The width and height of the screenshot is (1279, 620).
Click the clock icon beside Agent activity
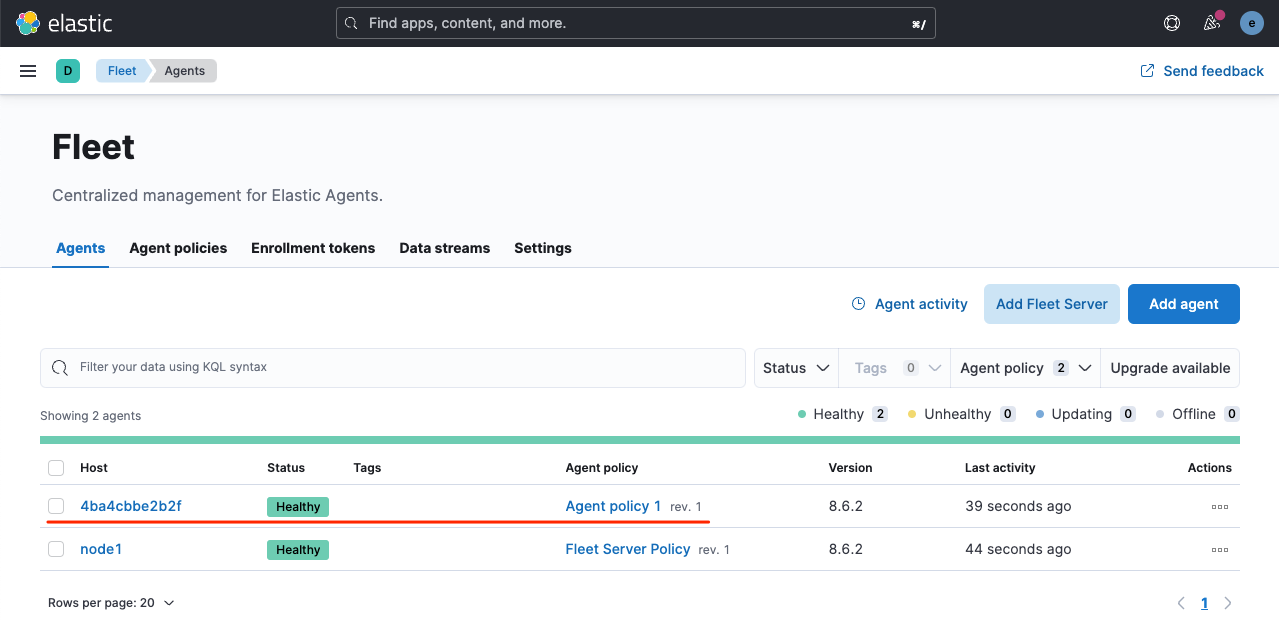pos(858,304)
